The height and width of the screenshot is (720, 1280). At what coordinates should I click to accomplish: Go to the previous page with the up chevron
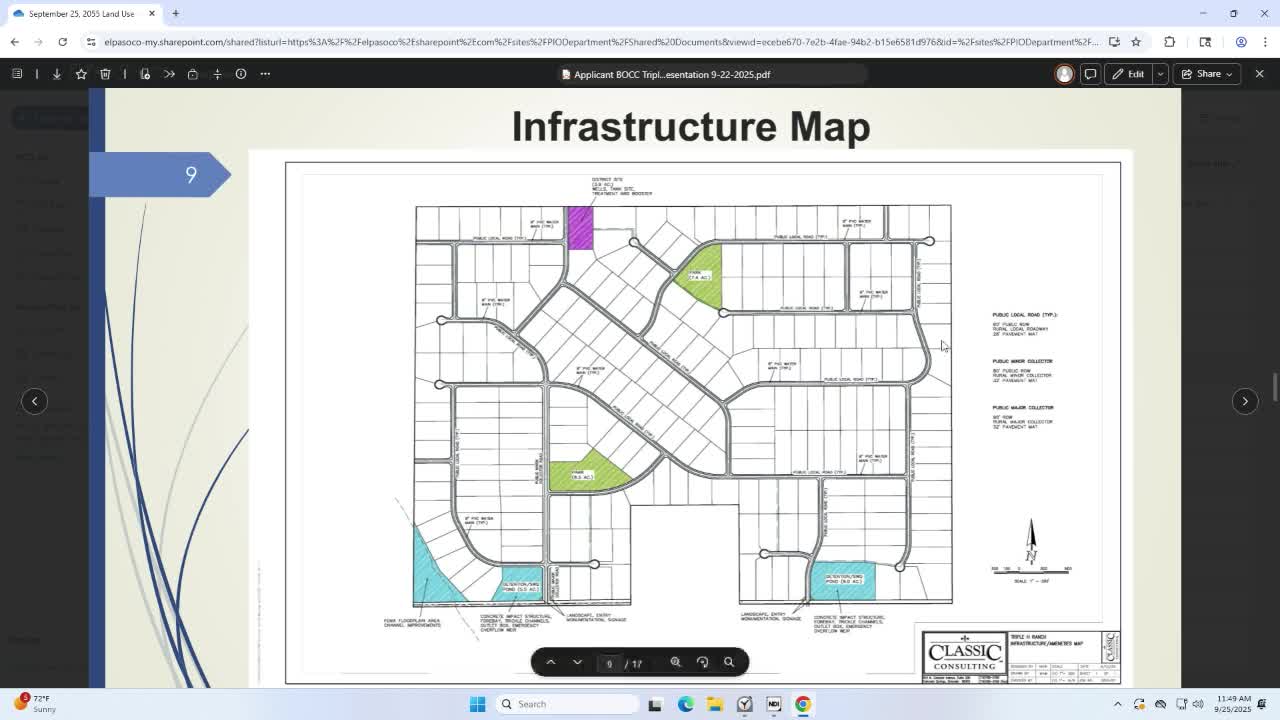point(550,662)
